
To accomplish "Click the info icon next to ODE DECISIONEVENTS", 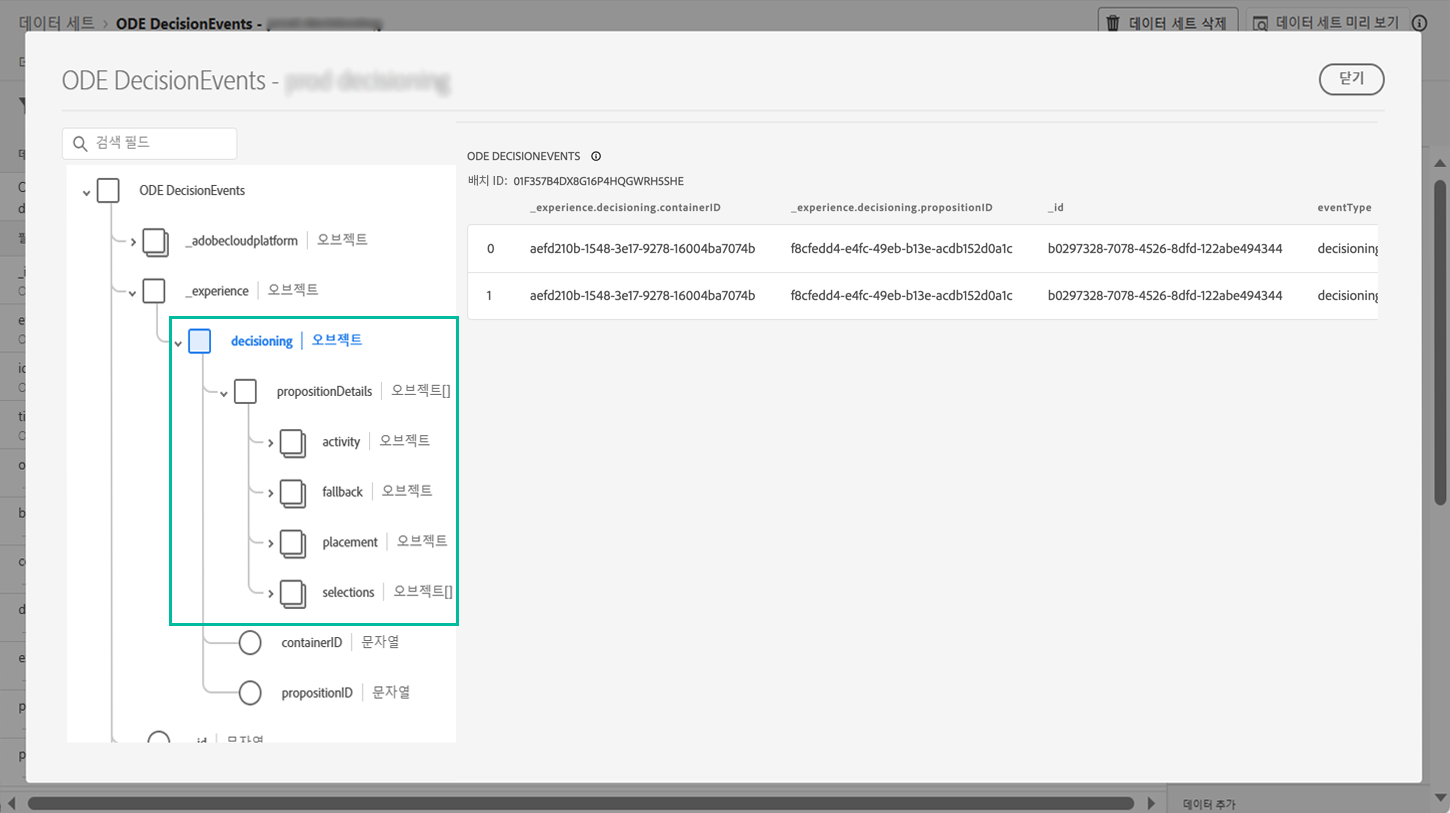I will (x=596, y=156).
